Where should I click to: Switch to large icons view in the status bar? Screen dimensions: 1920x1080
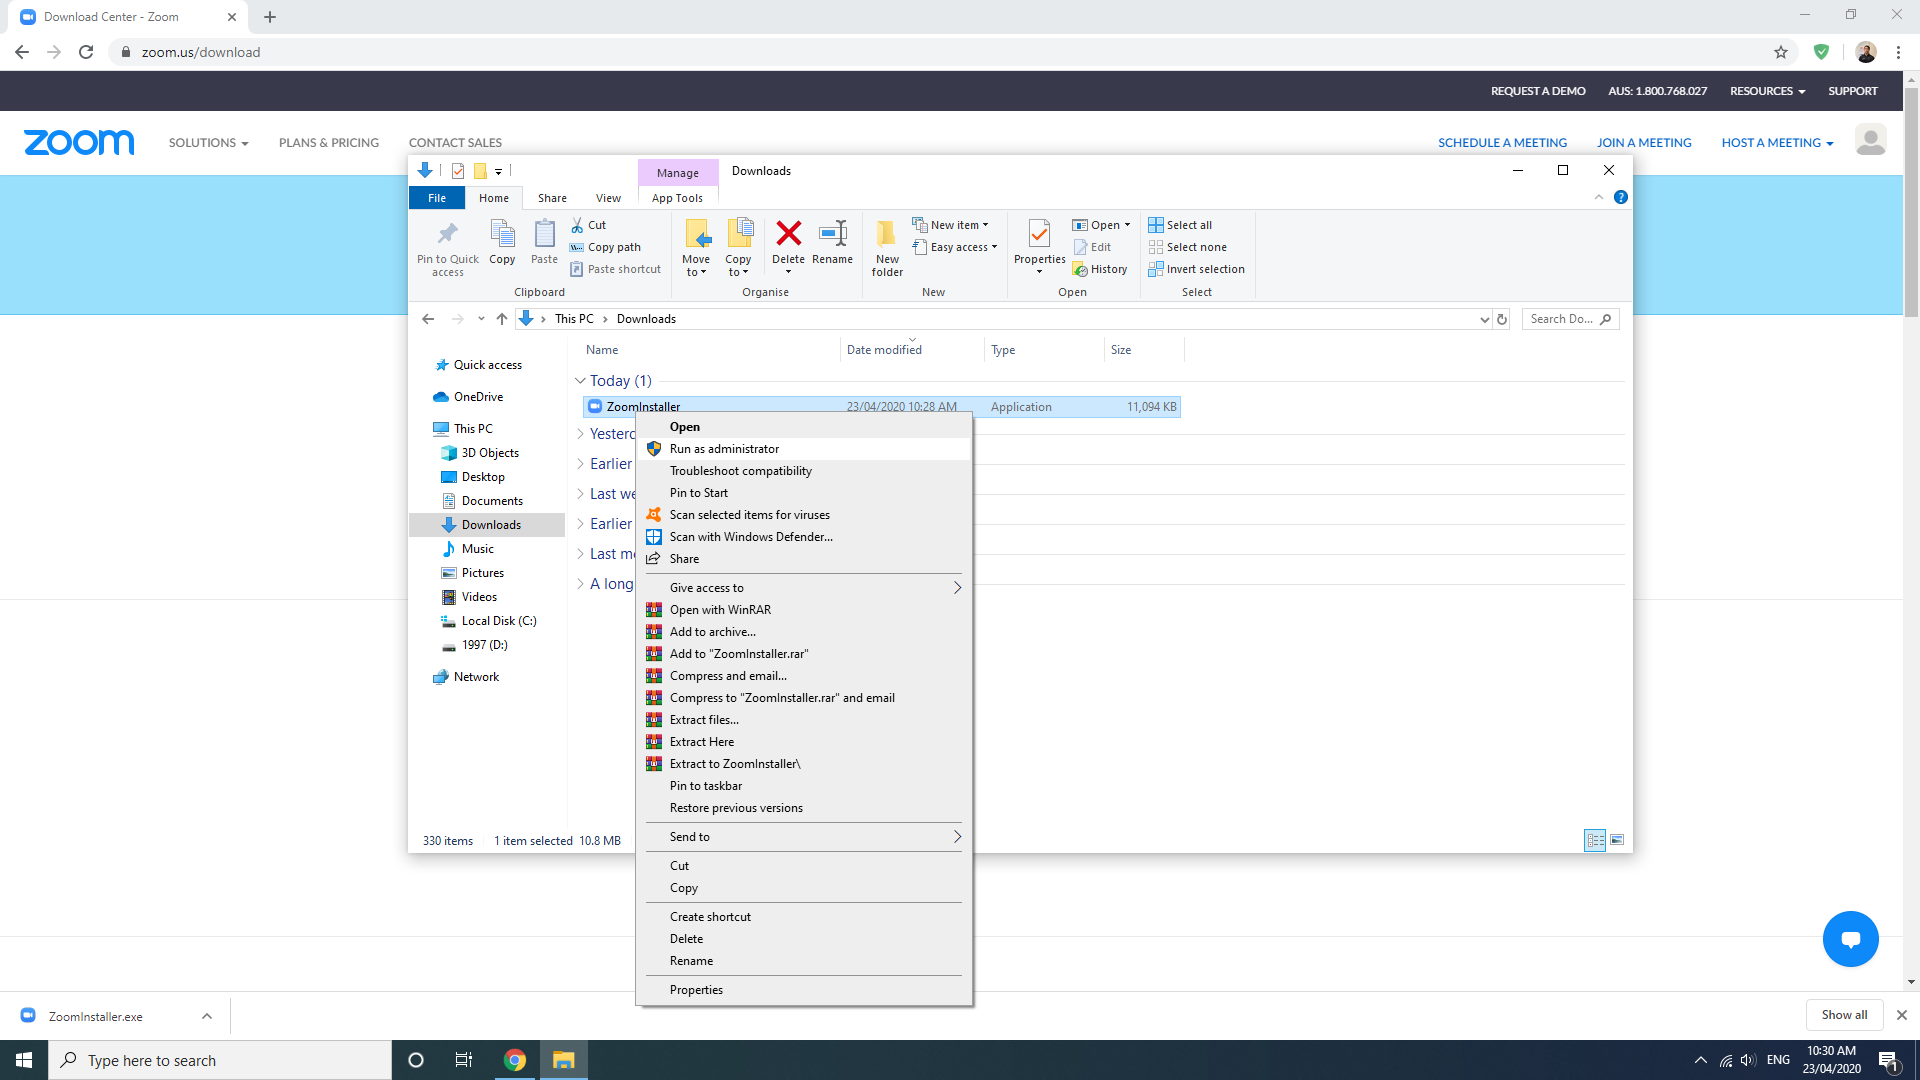[1617, 840]
